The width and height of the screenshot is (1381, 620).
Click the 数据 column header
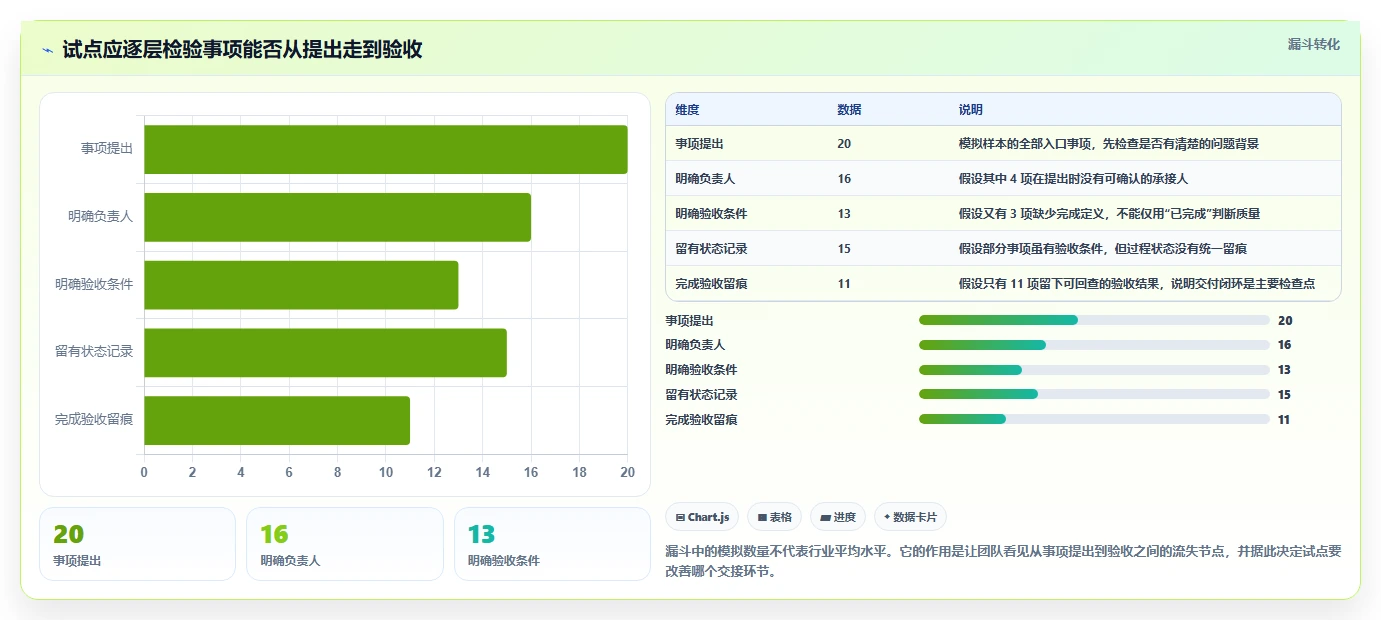(849, 110)
